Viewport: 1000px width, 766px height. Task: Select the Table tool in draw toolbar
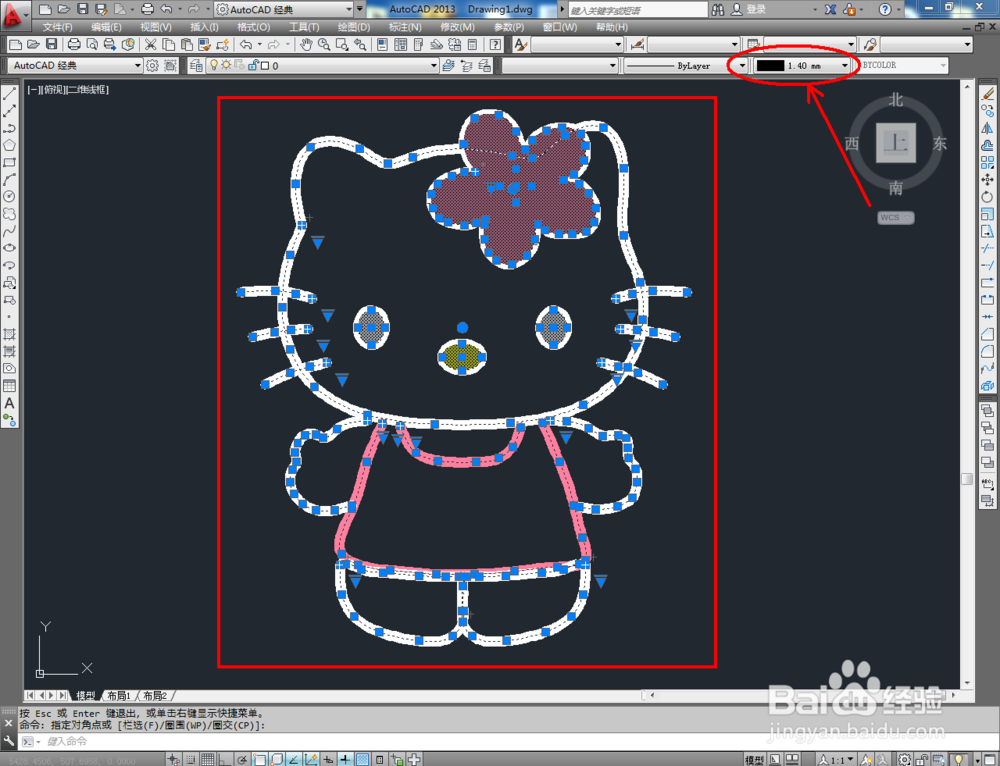pos(9,386)
